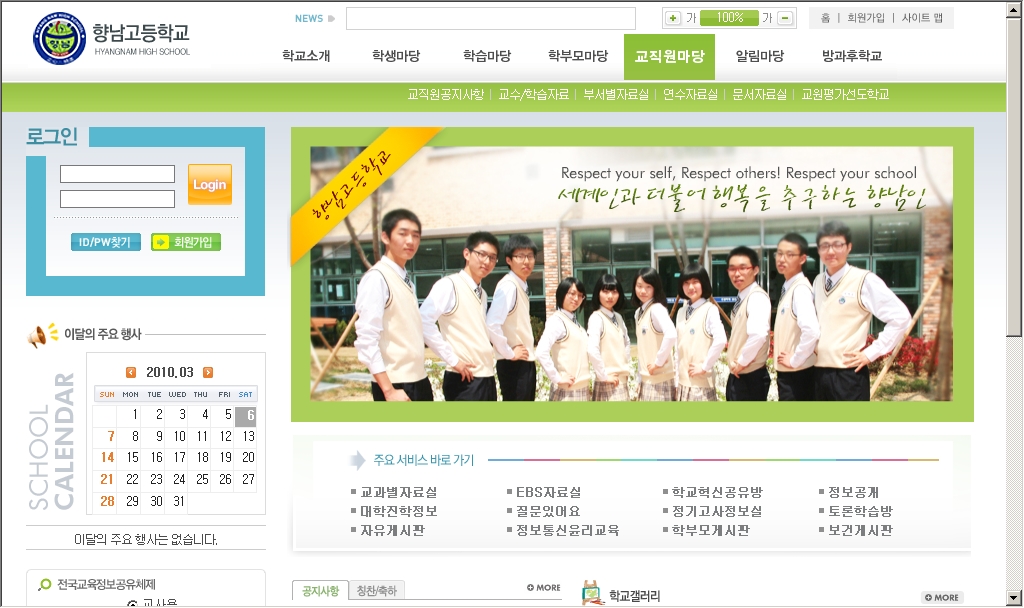Switch to the 칭찬/축하 tab
The height and width of the screenshot is (608, 1024).
pos(377,591)
